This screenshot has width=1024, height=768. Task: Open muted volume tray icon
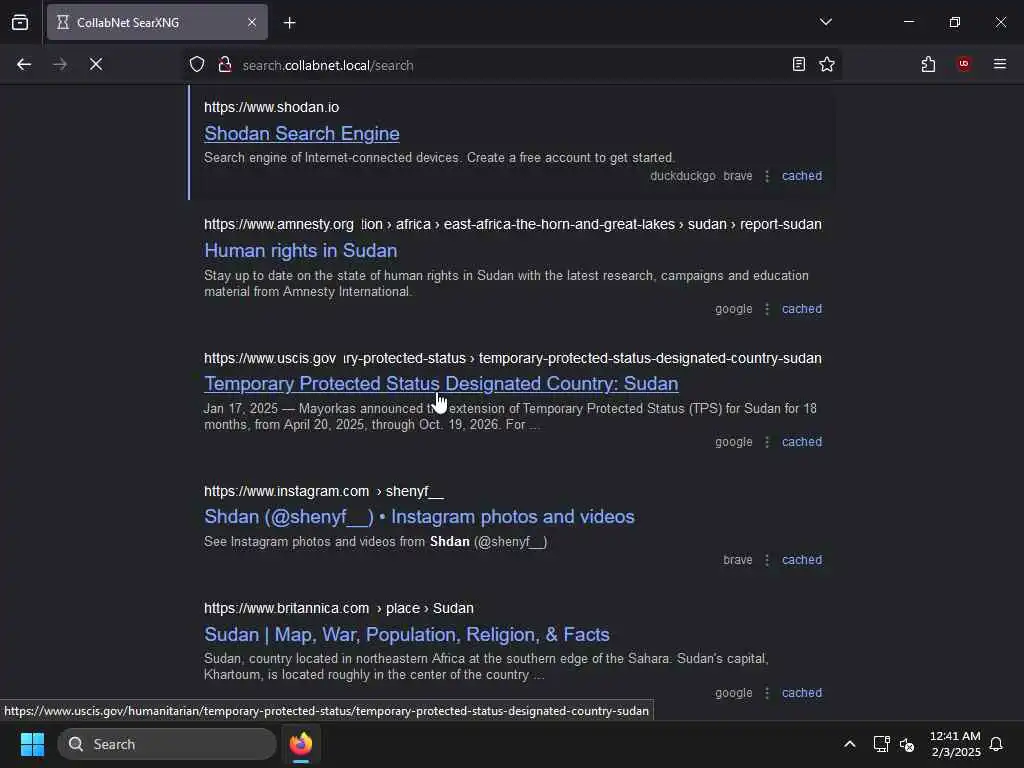907,744
